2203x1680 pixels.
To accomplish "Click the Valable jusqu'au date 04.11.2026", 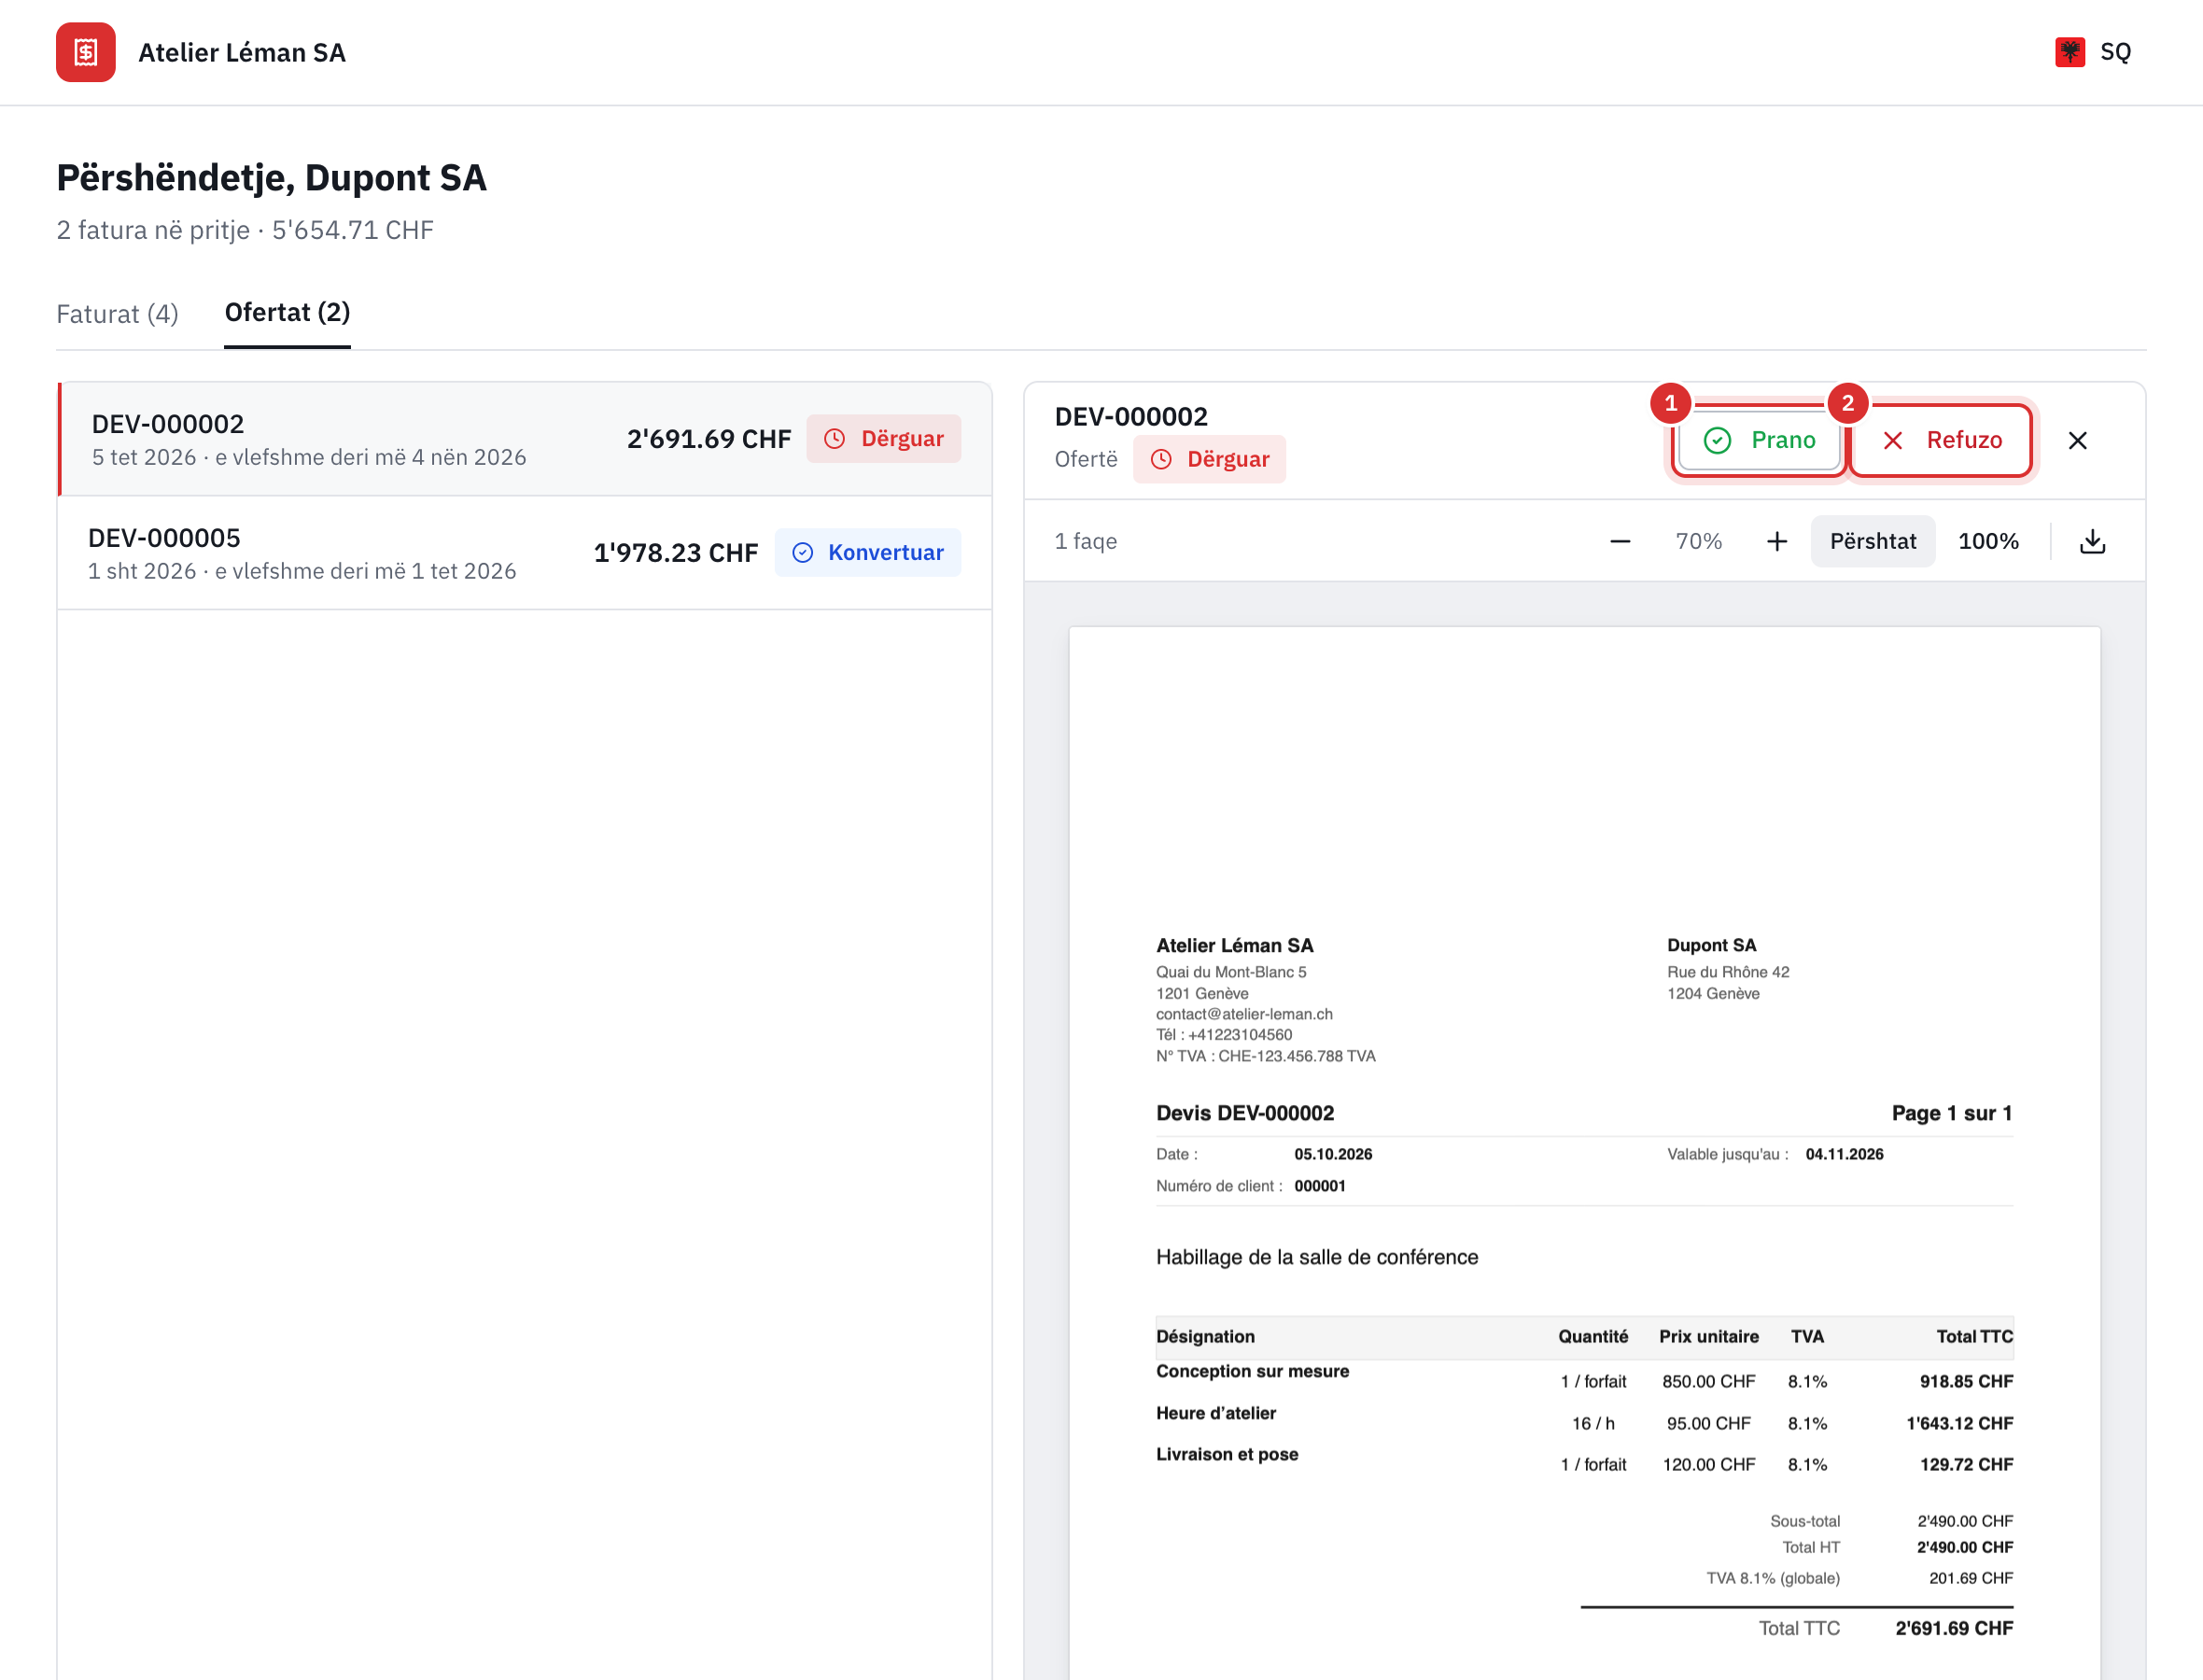I will point(1844,1154).
